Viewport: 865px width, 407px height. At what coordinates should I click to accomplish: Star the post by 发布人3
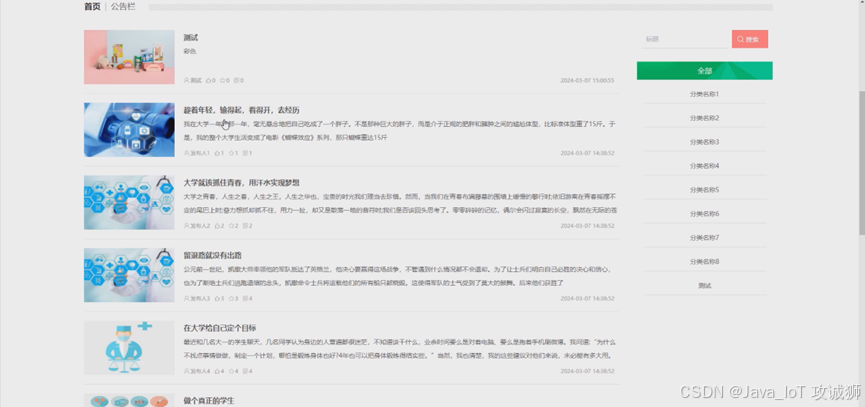tap(231, 299)
